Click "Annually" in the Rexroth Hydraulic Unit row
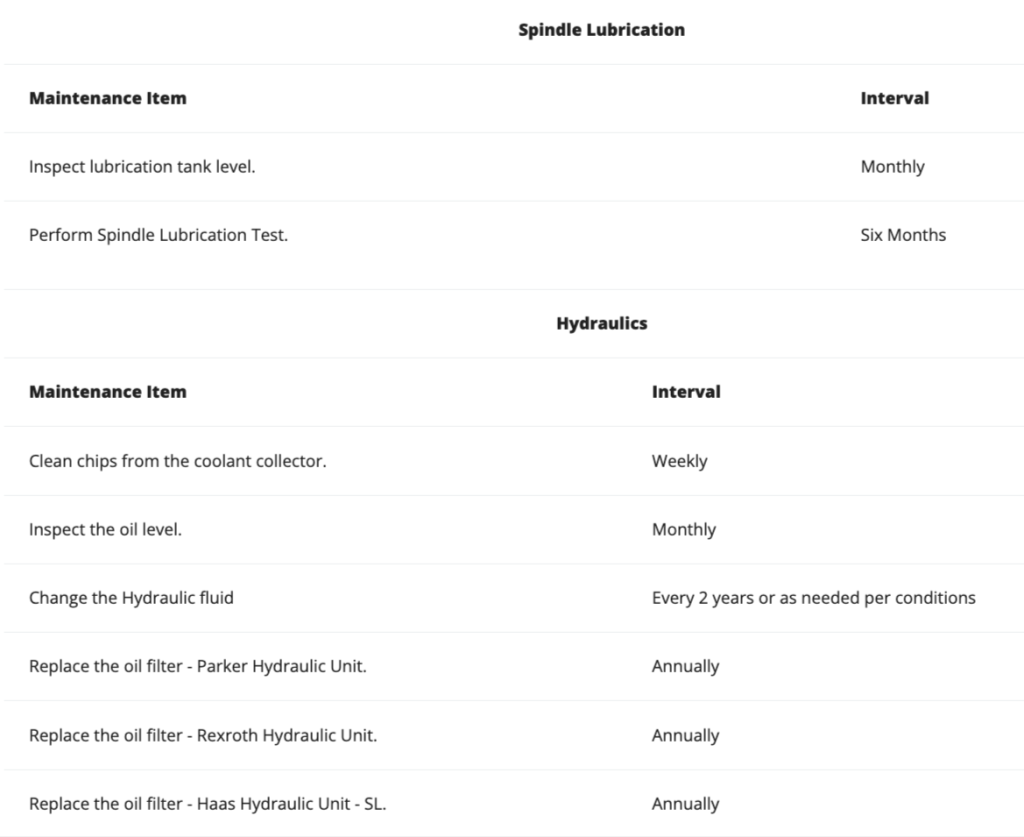 [x=685, y=735]
